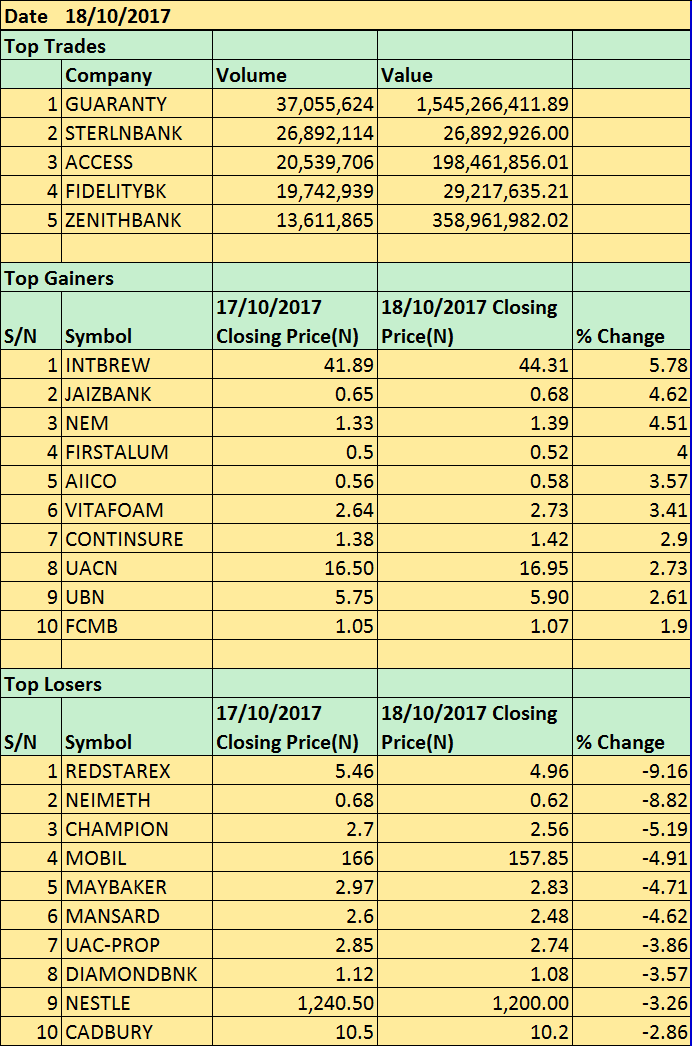
Task: Click the Date 18/10/2017 header cell
Action: 88,16
